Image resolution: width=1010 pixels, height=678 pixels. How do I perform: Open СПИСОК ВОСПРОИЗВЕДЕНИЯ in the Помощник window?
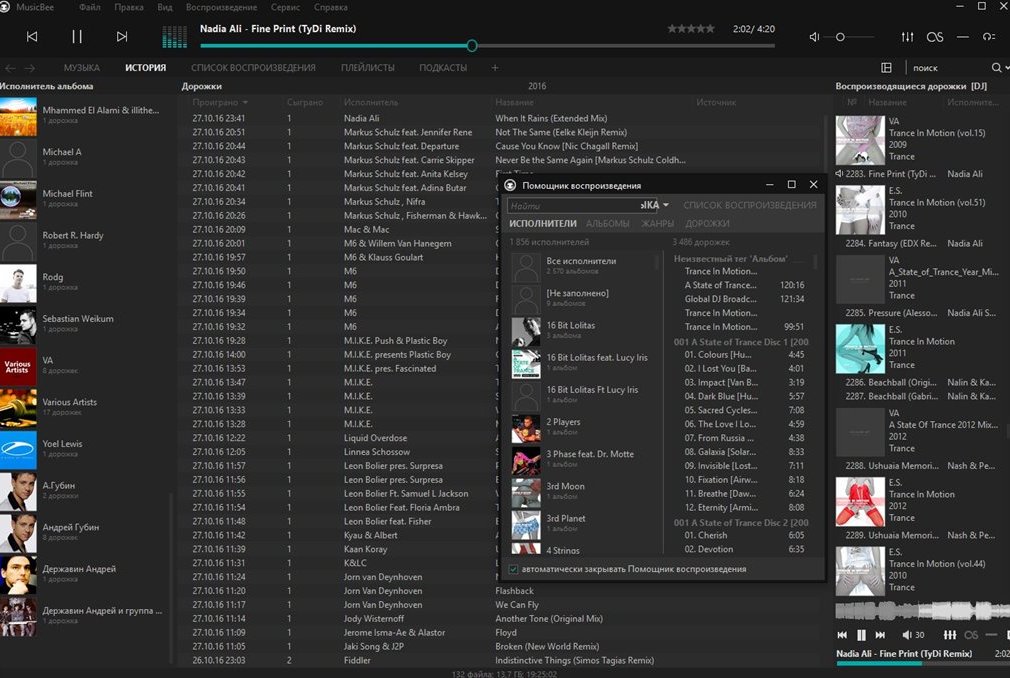[750, 205]
